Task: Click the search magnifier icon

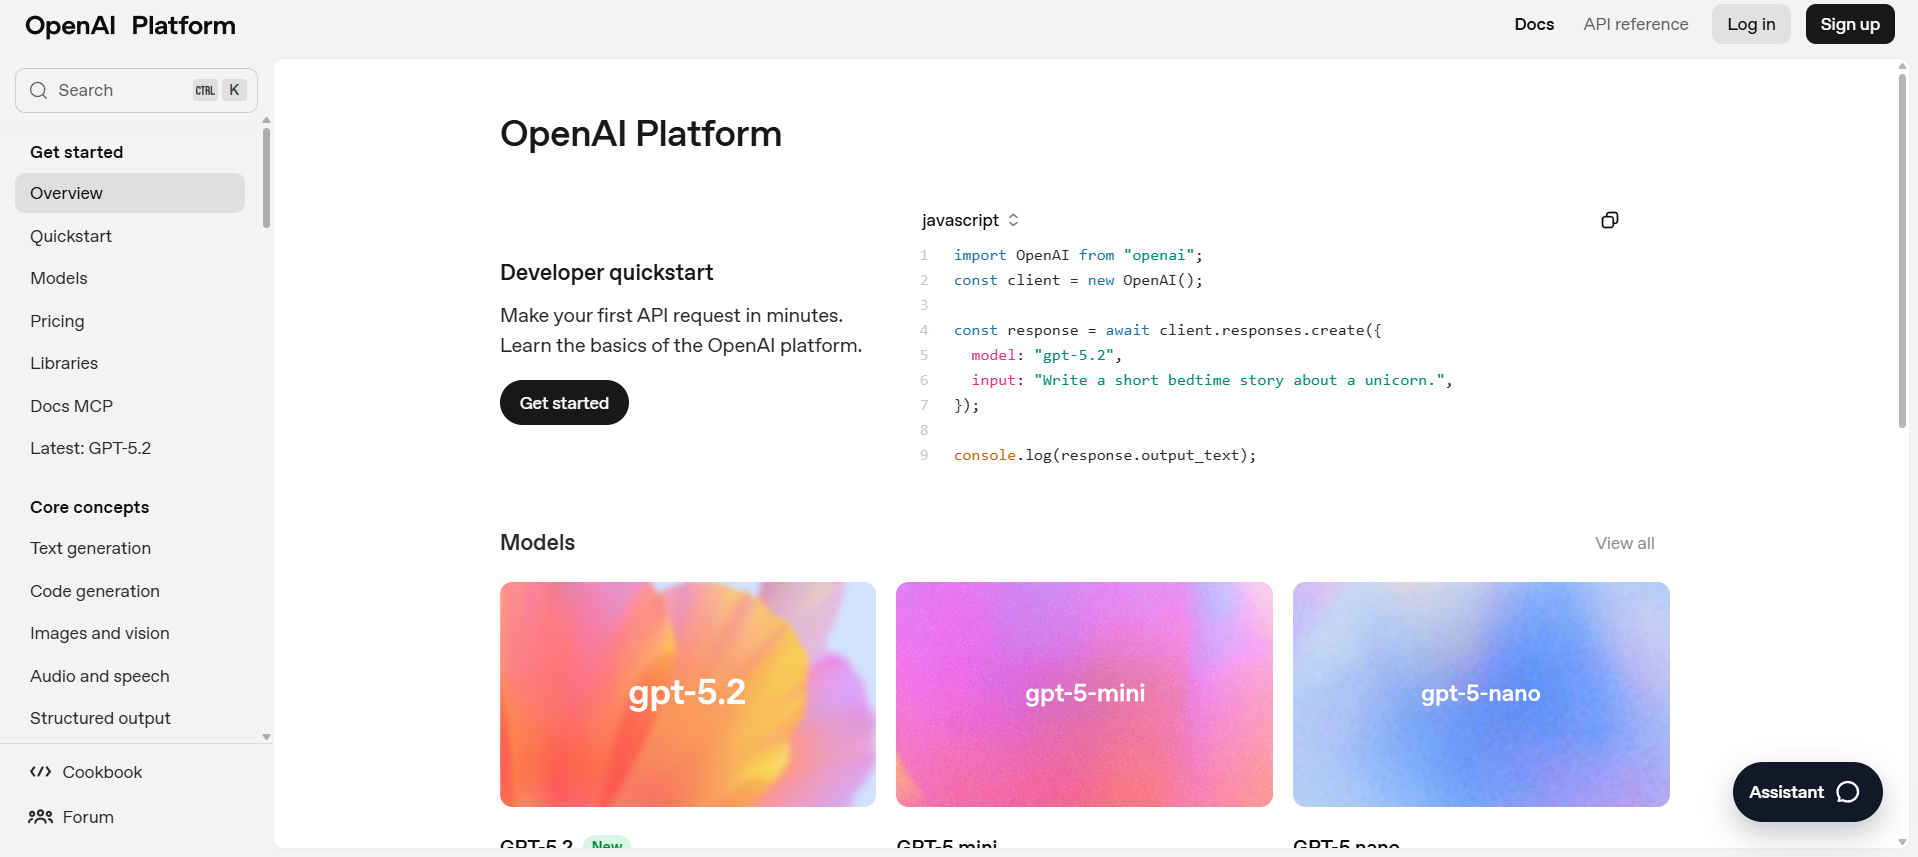Action: (39, 91)
